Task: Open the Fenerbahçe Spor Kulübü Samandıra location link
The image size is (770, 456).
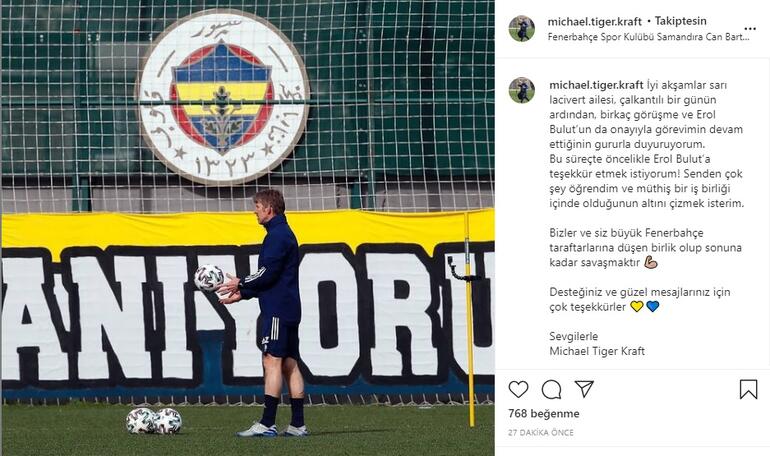Action: 649,37
